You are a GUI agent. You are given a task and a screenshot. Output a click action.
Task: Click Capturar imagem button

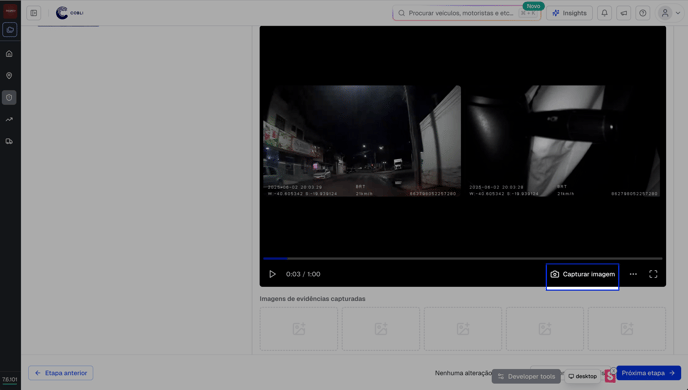pos(583,274)
